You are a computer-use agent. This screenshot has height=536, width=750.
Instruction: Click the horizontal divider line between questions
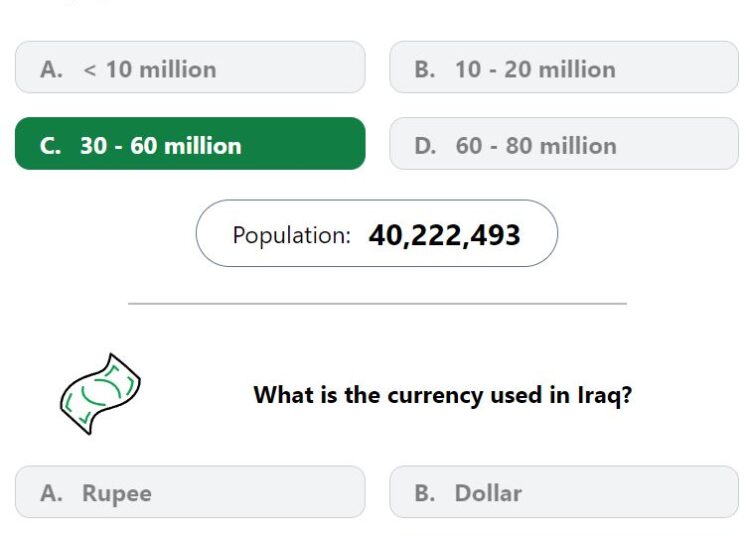click(x=377, y=303)
